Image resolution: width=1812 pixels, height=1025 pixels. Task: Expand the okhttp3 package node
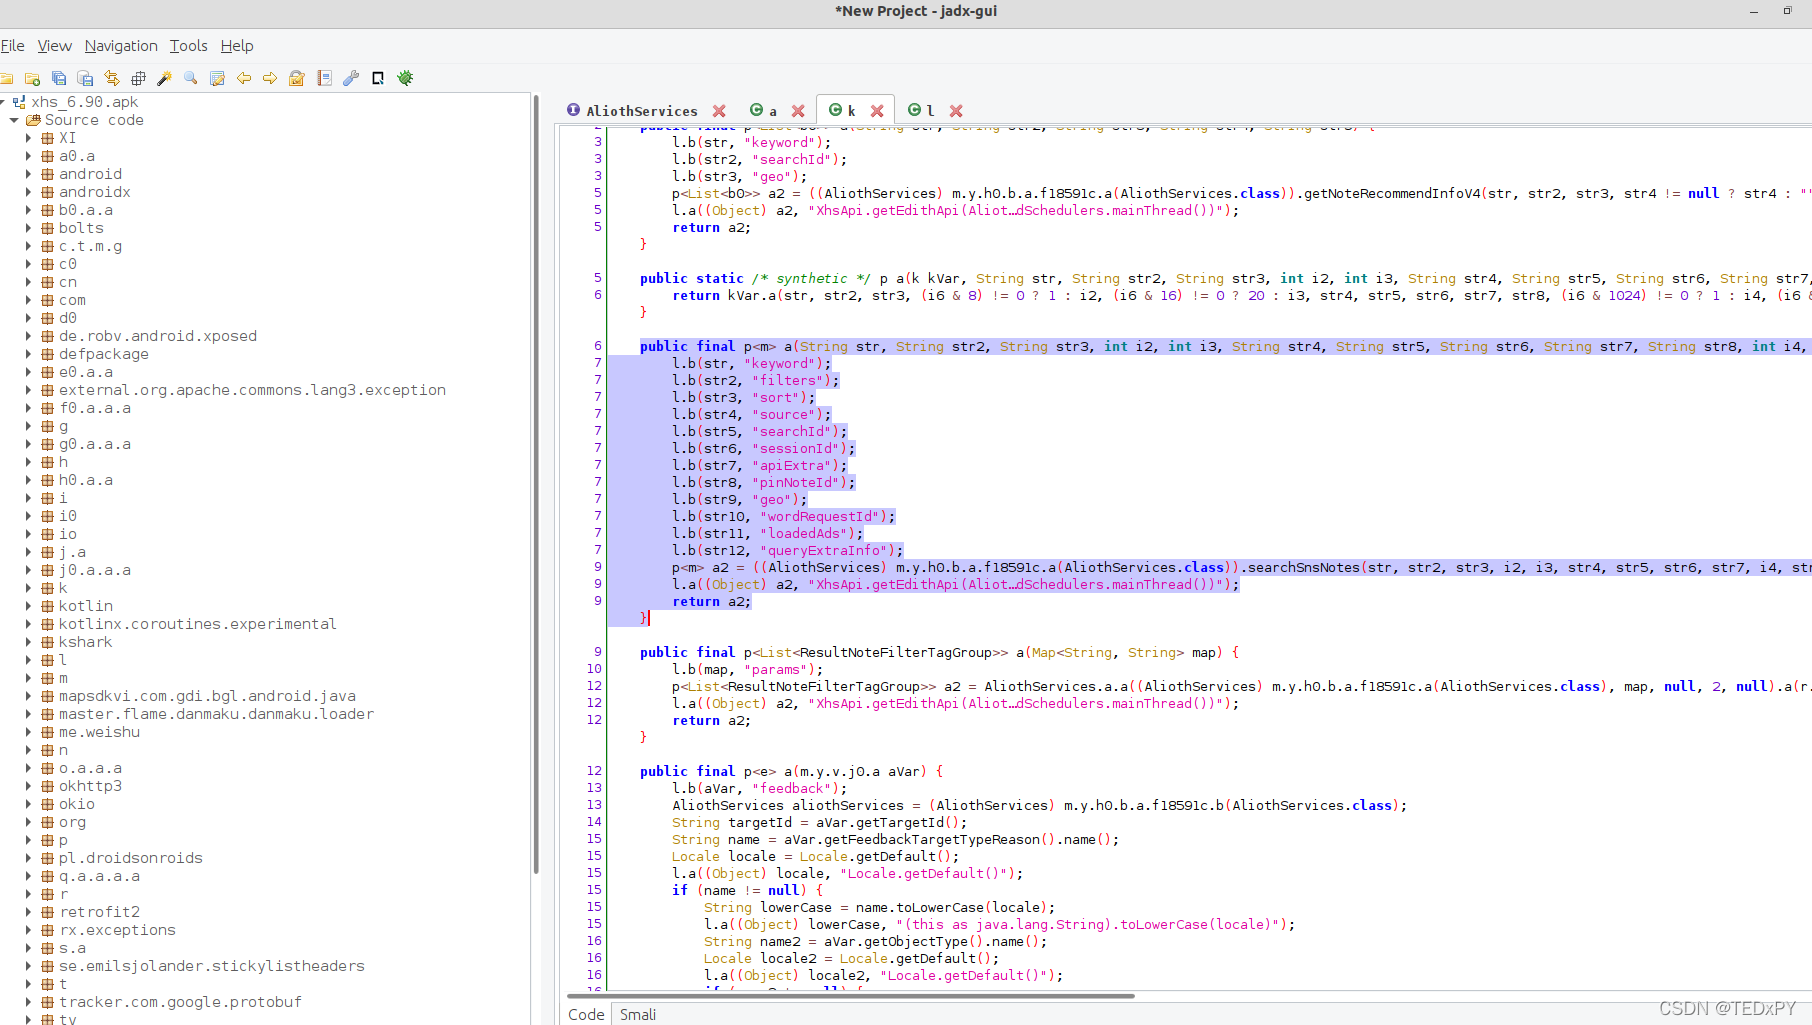pos(28,786)
